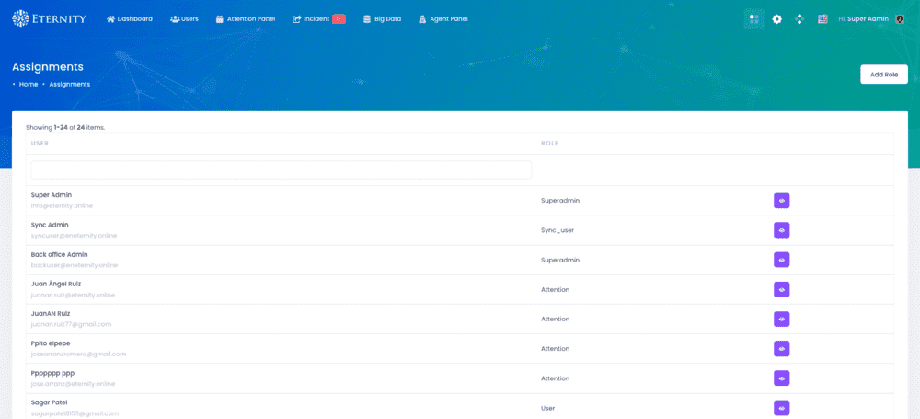The image size is (920, 419).
Task: Click the Home breadcrumb link
Action: 28,84
